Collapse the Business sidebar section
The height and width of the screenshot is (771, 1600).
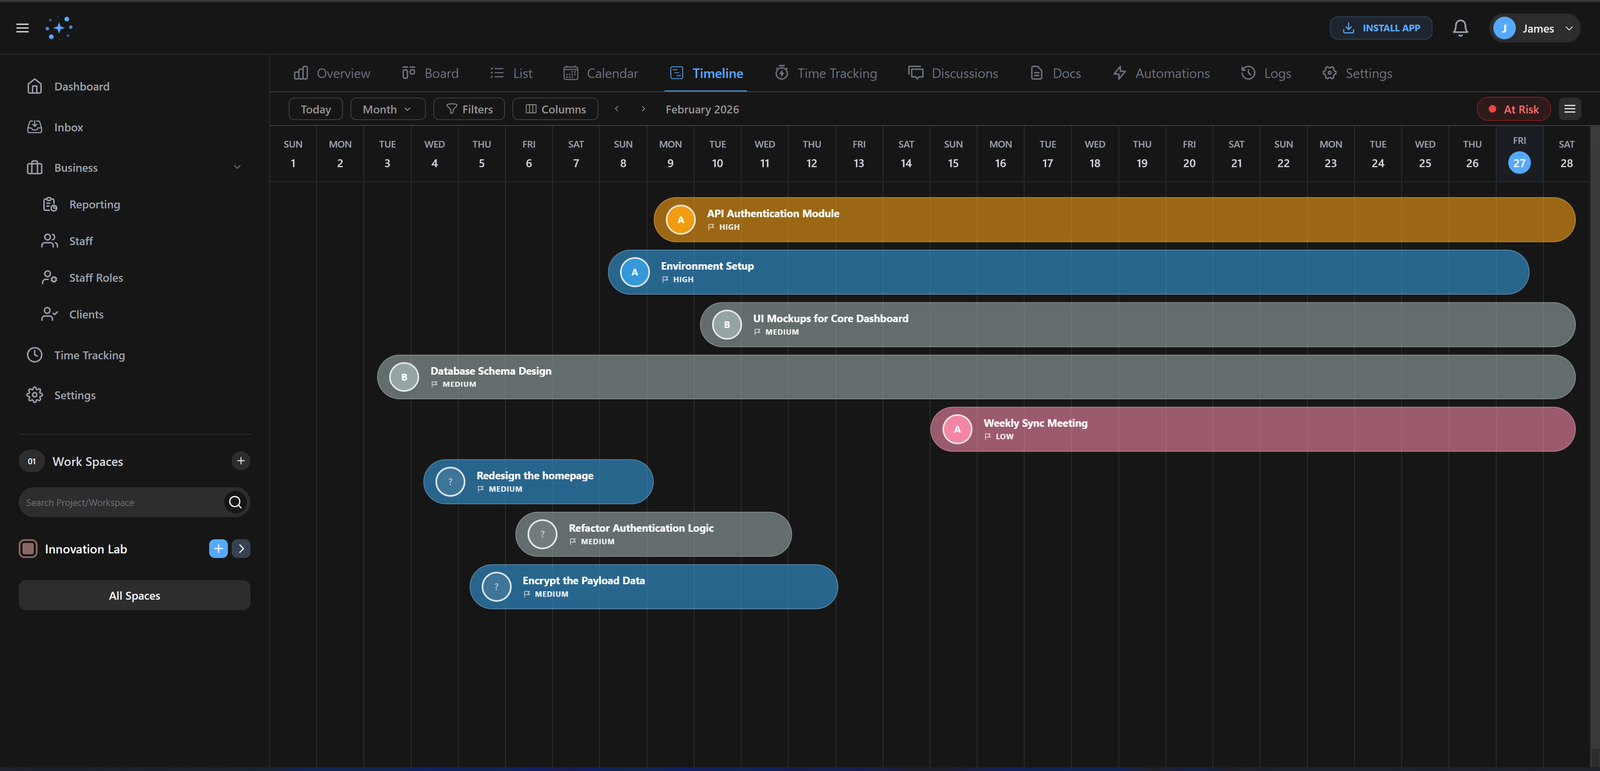pyautogui.click(x=237, y=168)
